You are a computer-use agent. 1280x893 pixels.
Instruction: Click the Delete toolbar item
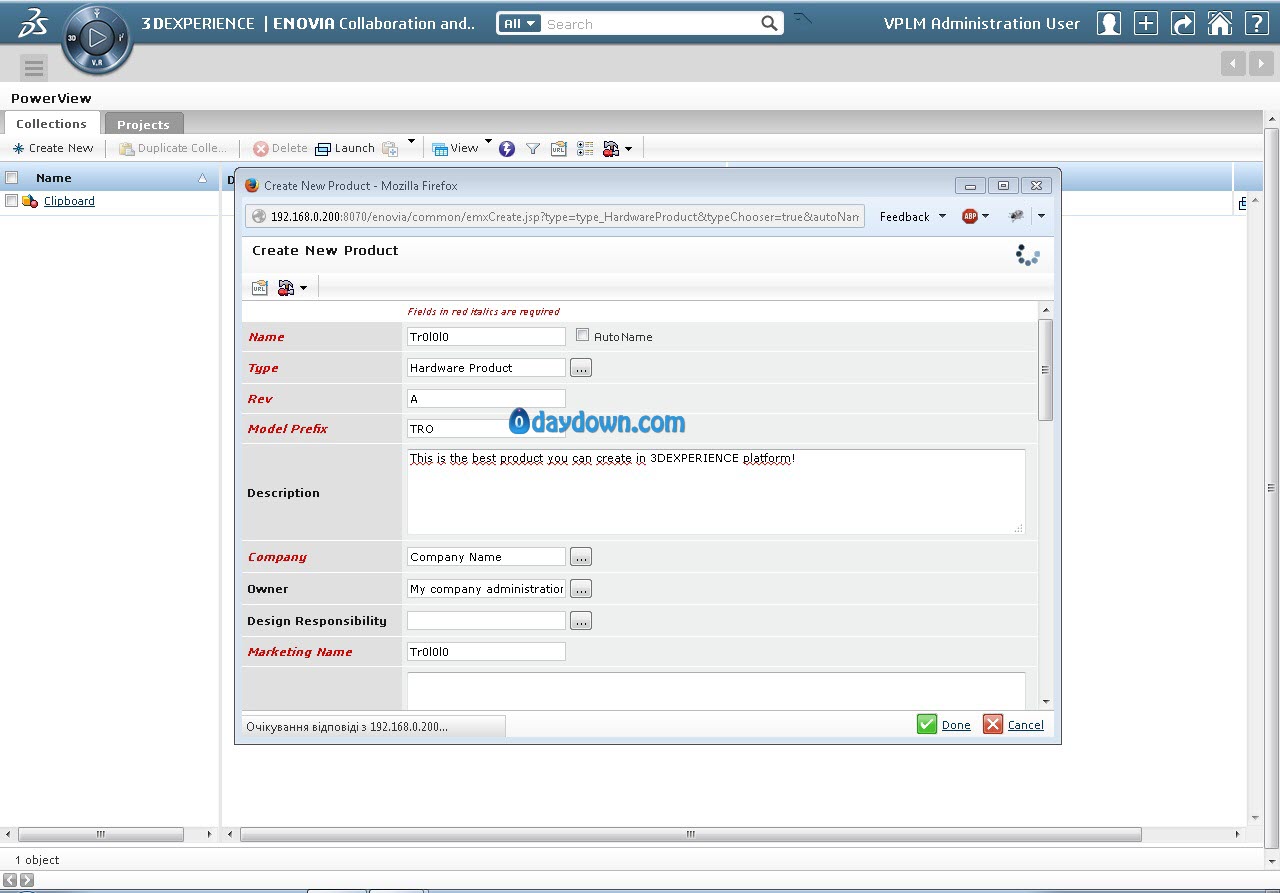coord(280,148)
